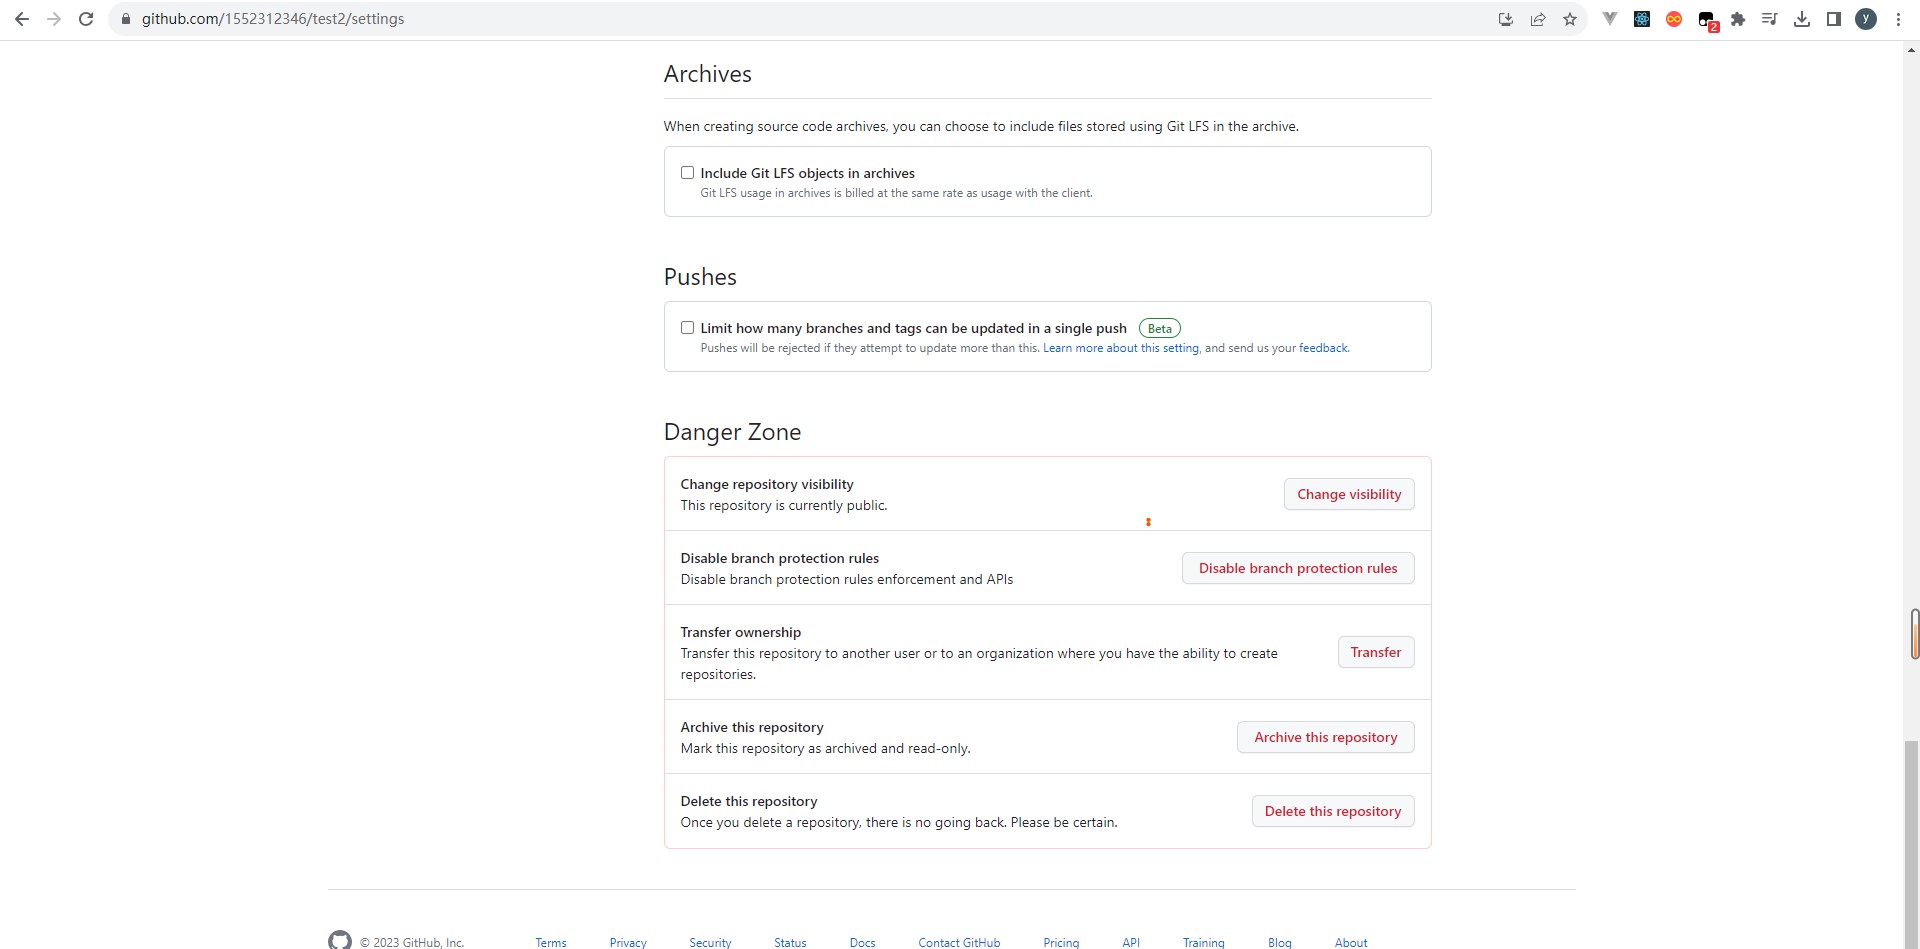Image resolution: width=1920 pixels, height=949 pixels.
Task: Open the Chrome profile avatar menu
Action: (1866, 19)
